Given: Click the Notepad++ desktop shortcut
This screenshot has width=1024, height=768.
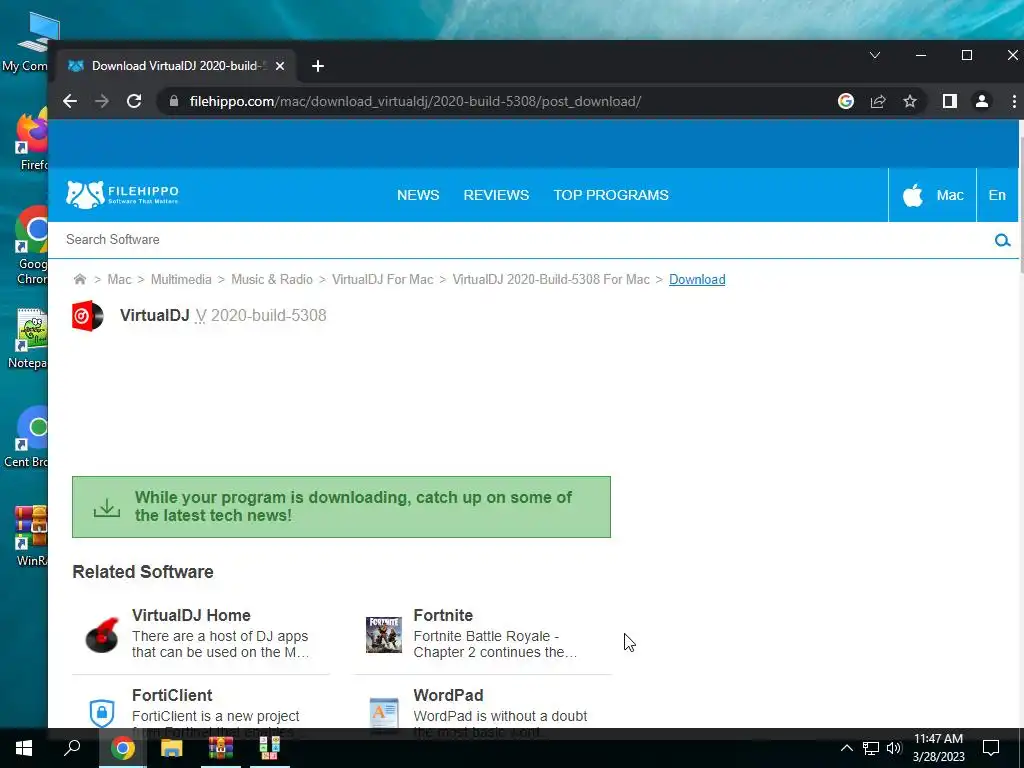Looking at the screenshot, I should [x=27, y=340].
